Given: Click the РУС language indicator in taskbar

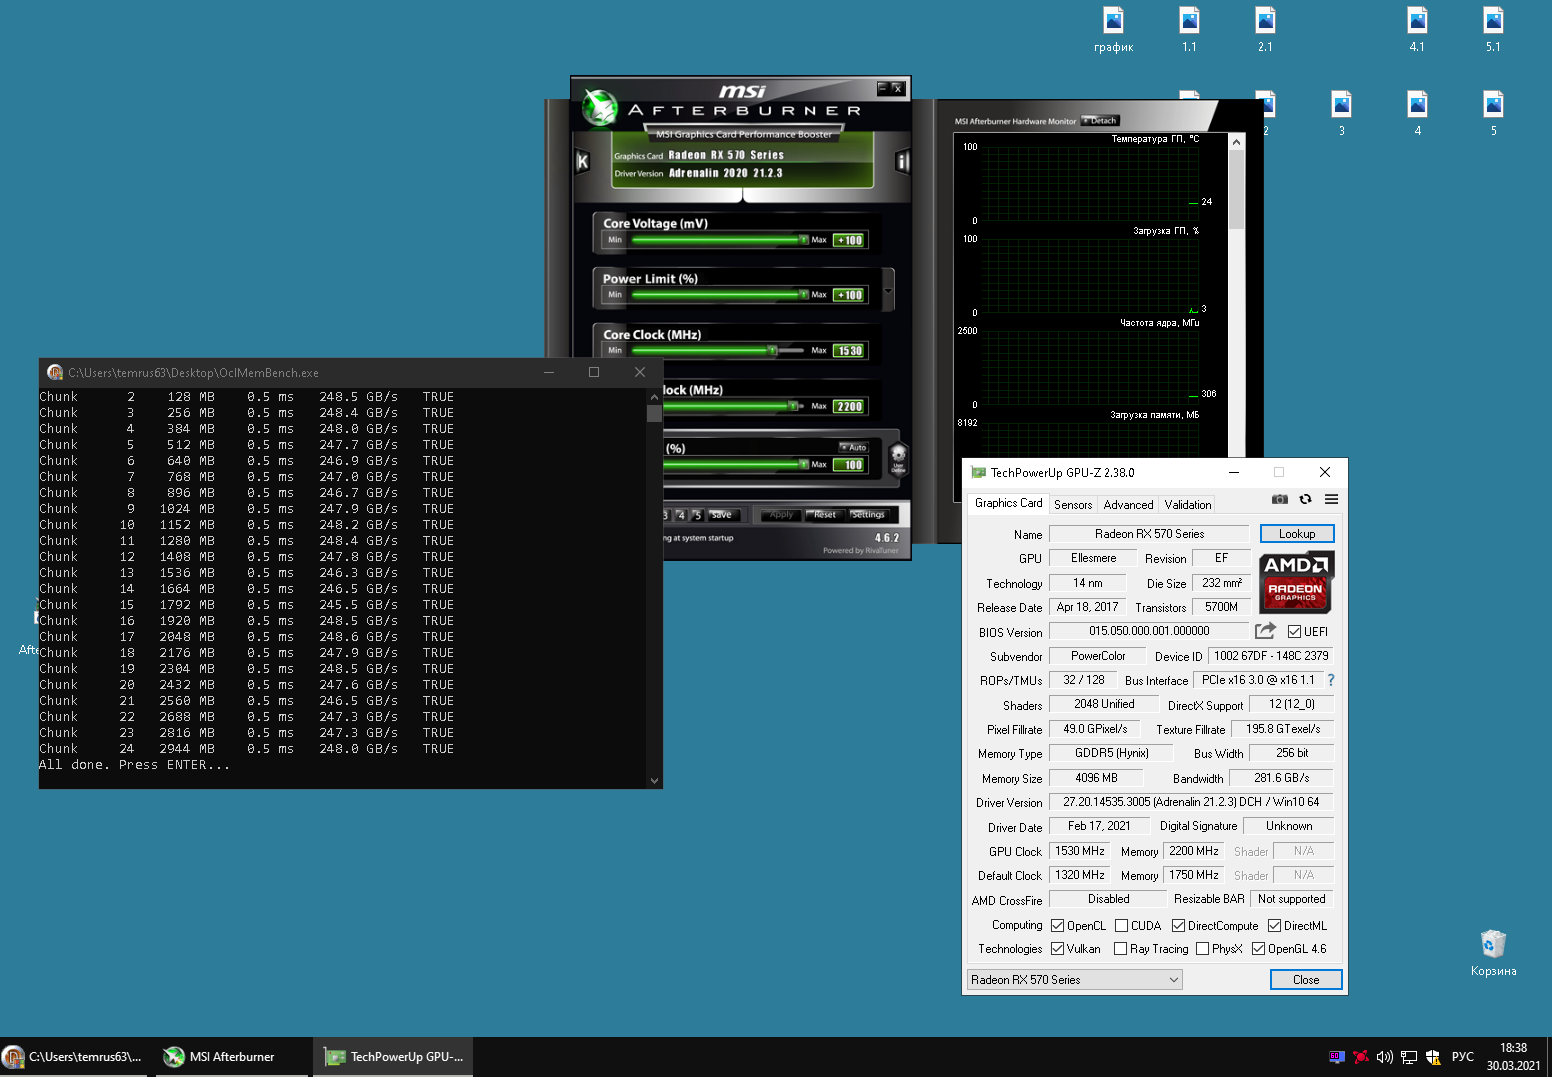Looking at the screenshot, I should [1463, 1057].
